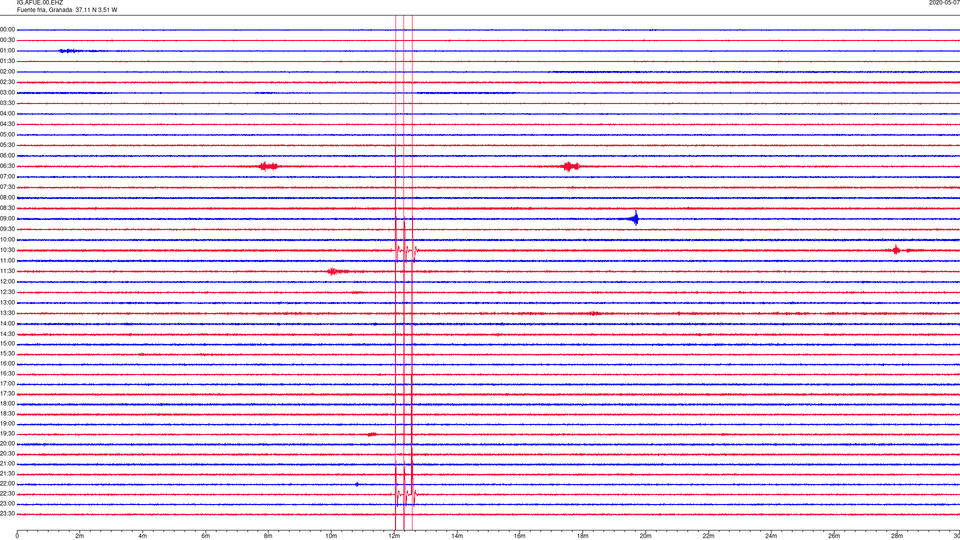Viewport: 960px width, 540px height.
Task: Select the 09:00 time label
Action: tap(8, 219)
